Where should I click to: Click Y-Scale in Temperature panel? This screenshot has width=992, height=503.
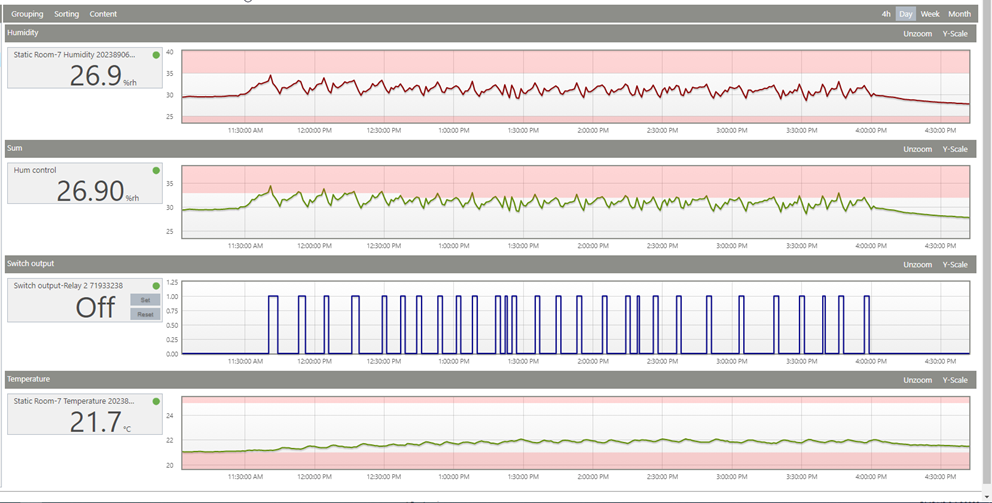[x=955, y=380]
